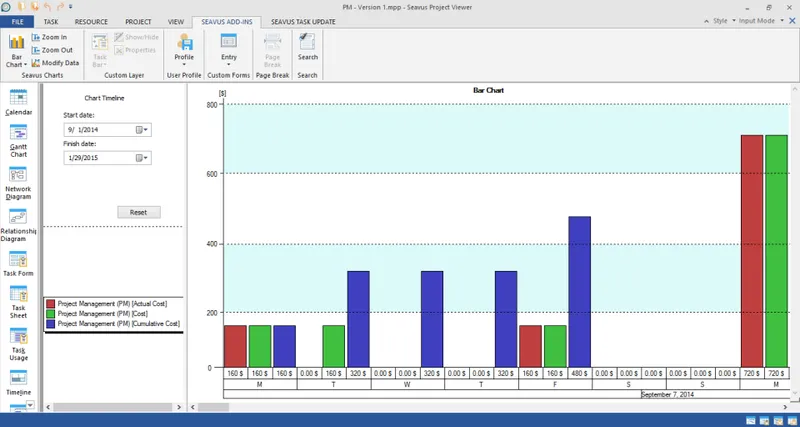Click the tall blue 480 $ Friday bar

click(580, 292)
